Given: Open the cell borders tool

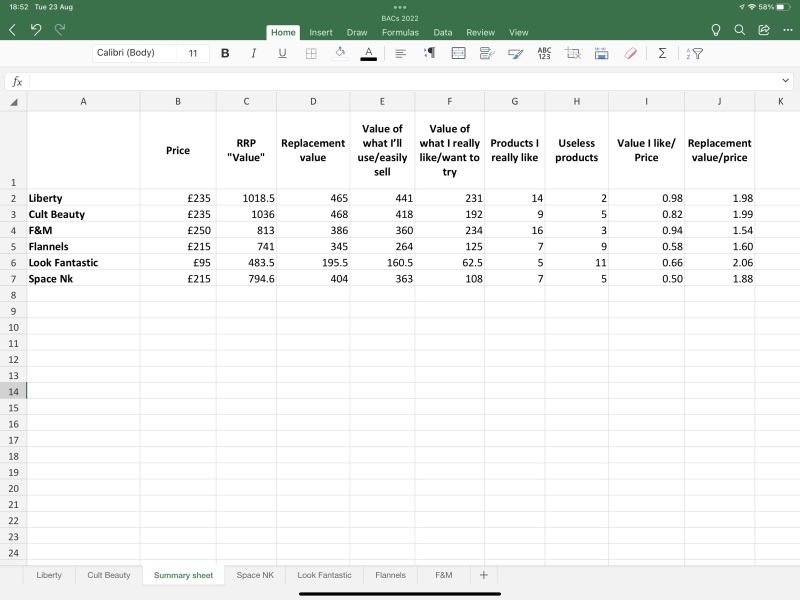Looking at the screenshot, I should pyautogui.click(x=311, y=53).
